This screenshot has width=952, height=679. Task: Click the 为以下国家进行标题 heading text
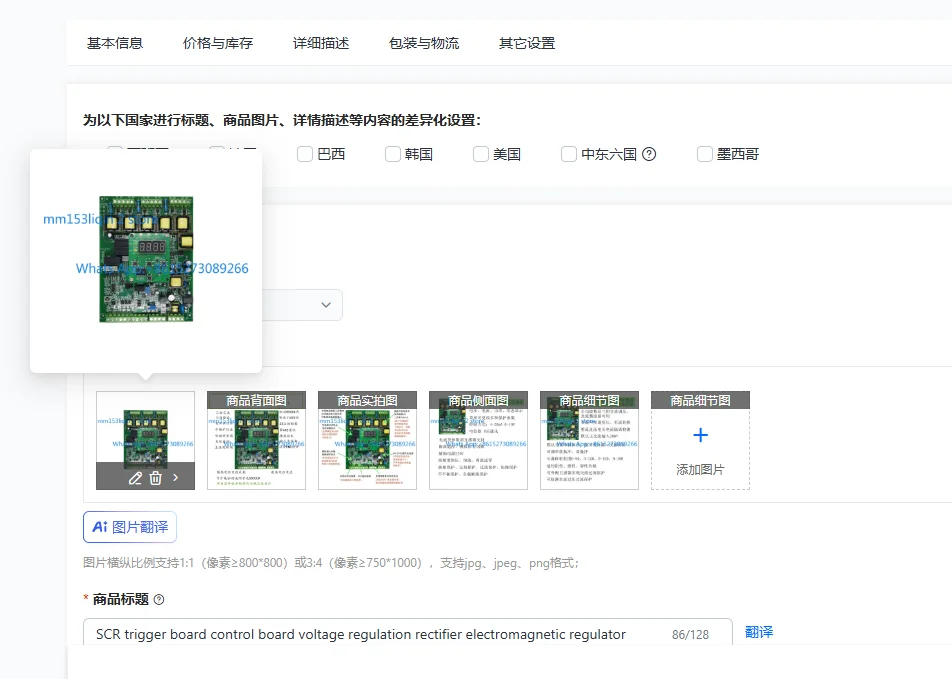282,120
